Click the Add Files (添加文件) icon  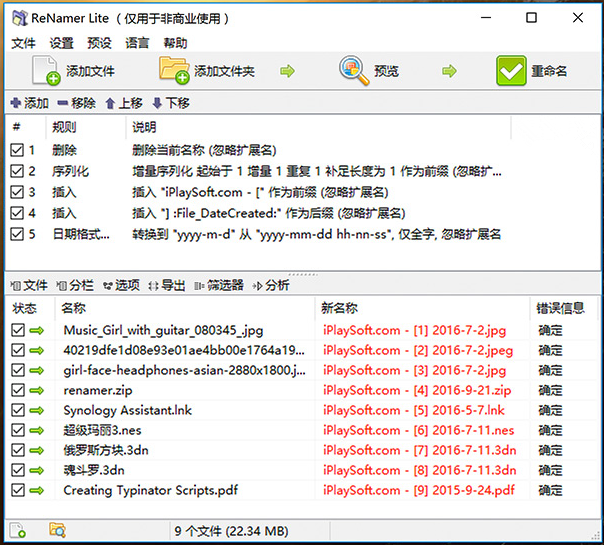(x=46, y=70)
